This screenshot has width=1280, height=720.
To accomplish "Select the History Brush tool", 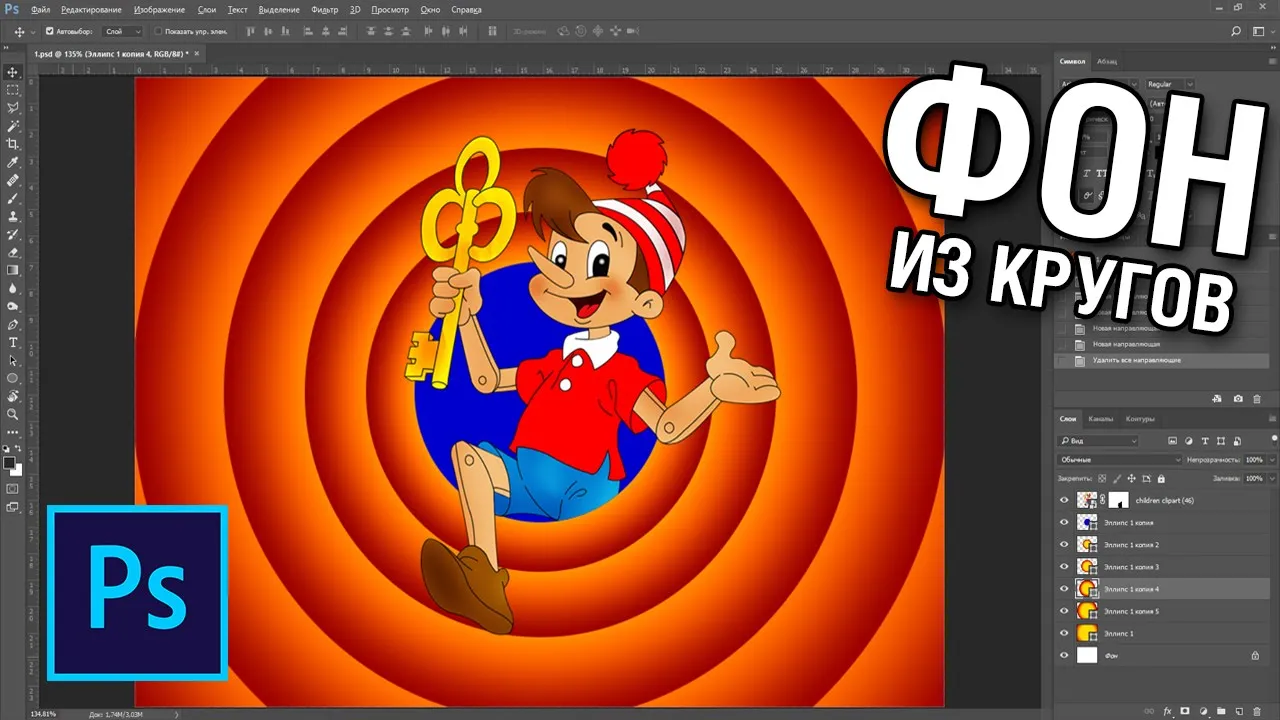I will [x=13, y=234].
